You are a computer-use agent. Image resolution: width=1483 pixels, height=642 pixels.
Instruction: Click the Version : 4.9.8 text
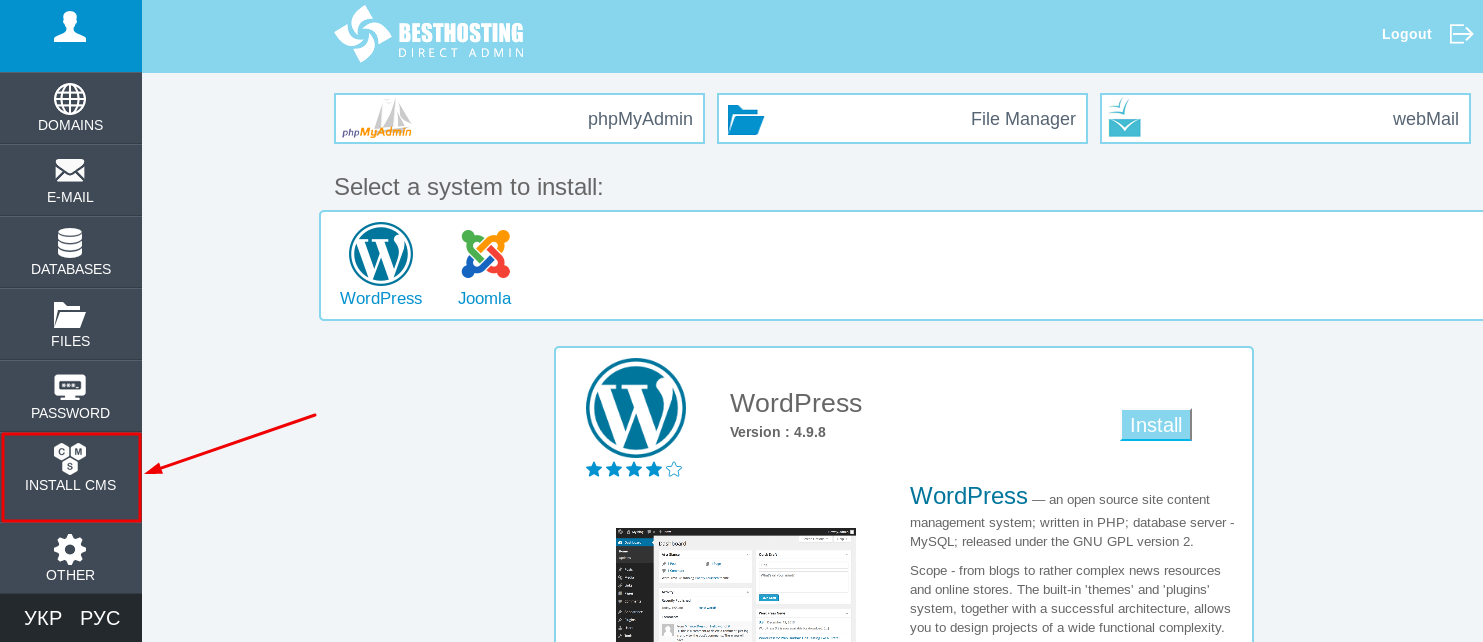coord(778,432)
